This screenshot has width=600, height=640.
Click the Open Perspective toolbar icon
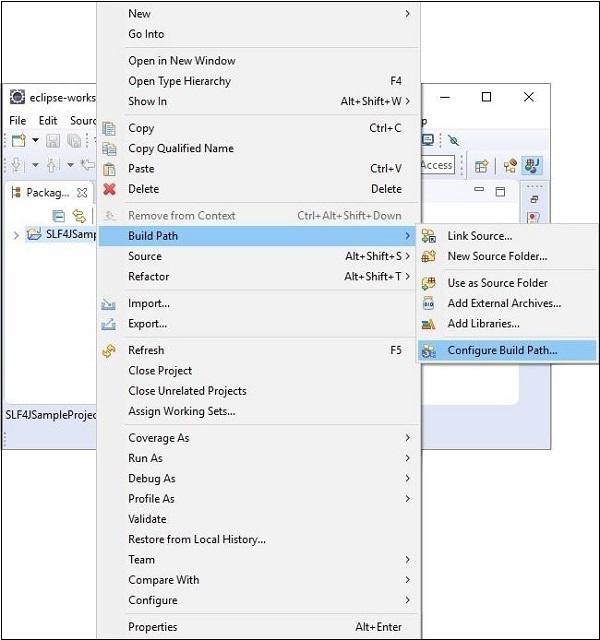pos(481,166)
